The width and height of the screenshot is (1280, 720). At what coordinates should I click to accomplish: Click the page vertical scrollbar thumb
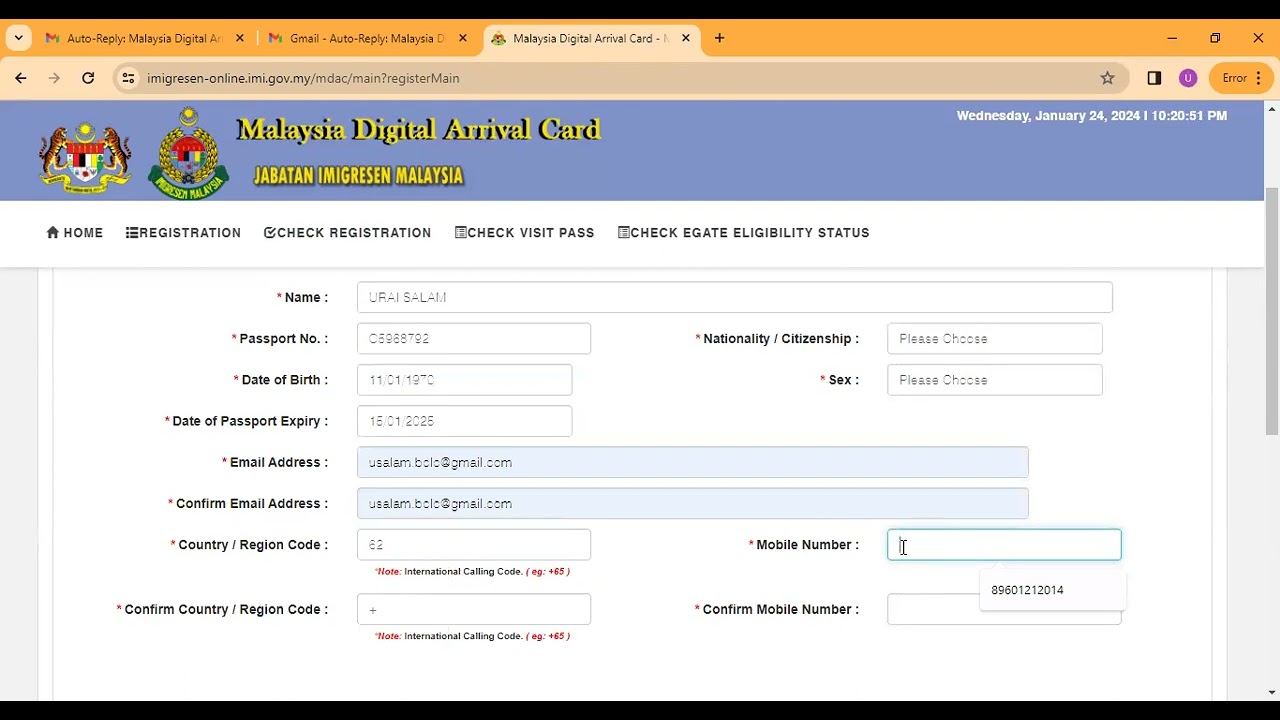tap(1272, 310)
